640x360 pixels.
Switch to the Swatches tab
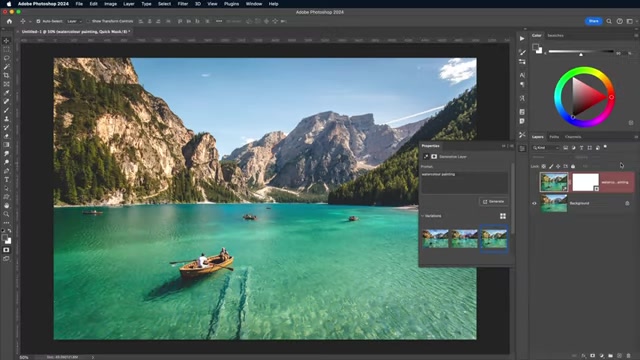(555, 36)
